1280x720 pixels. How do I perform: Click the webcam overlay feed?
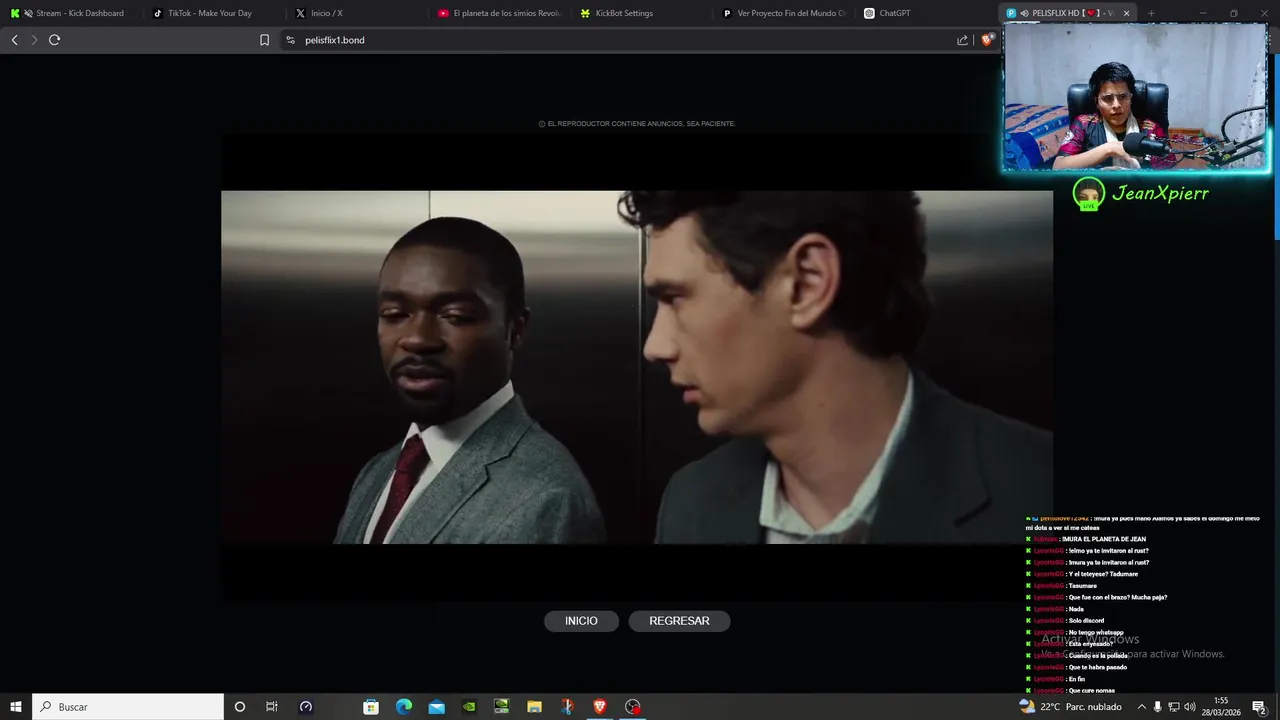pyautogui.click(x=1135, y=97)
